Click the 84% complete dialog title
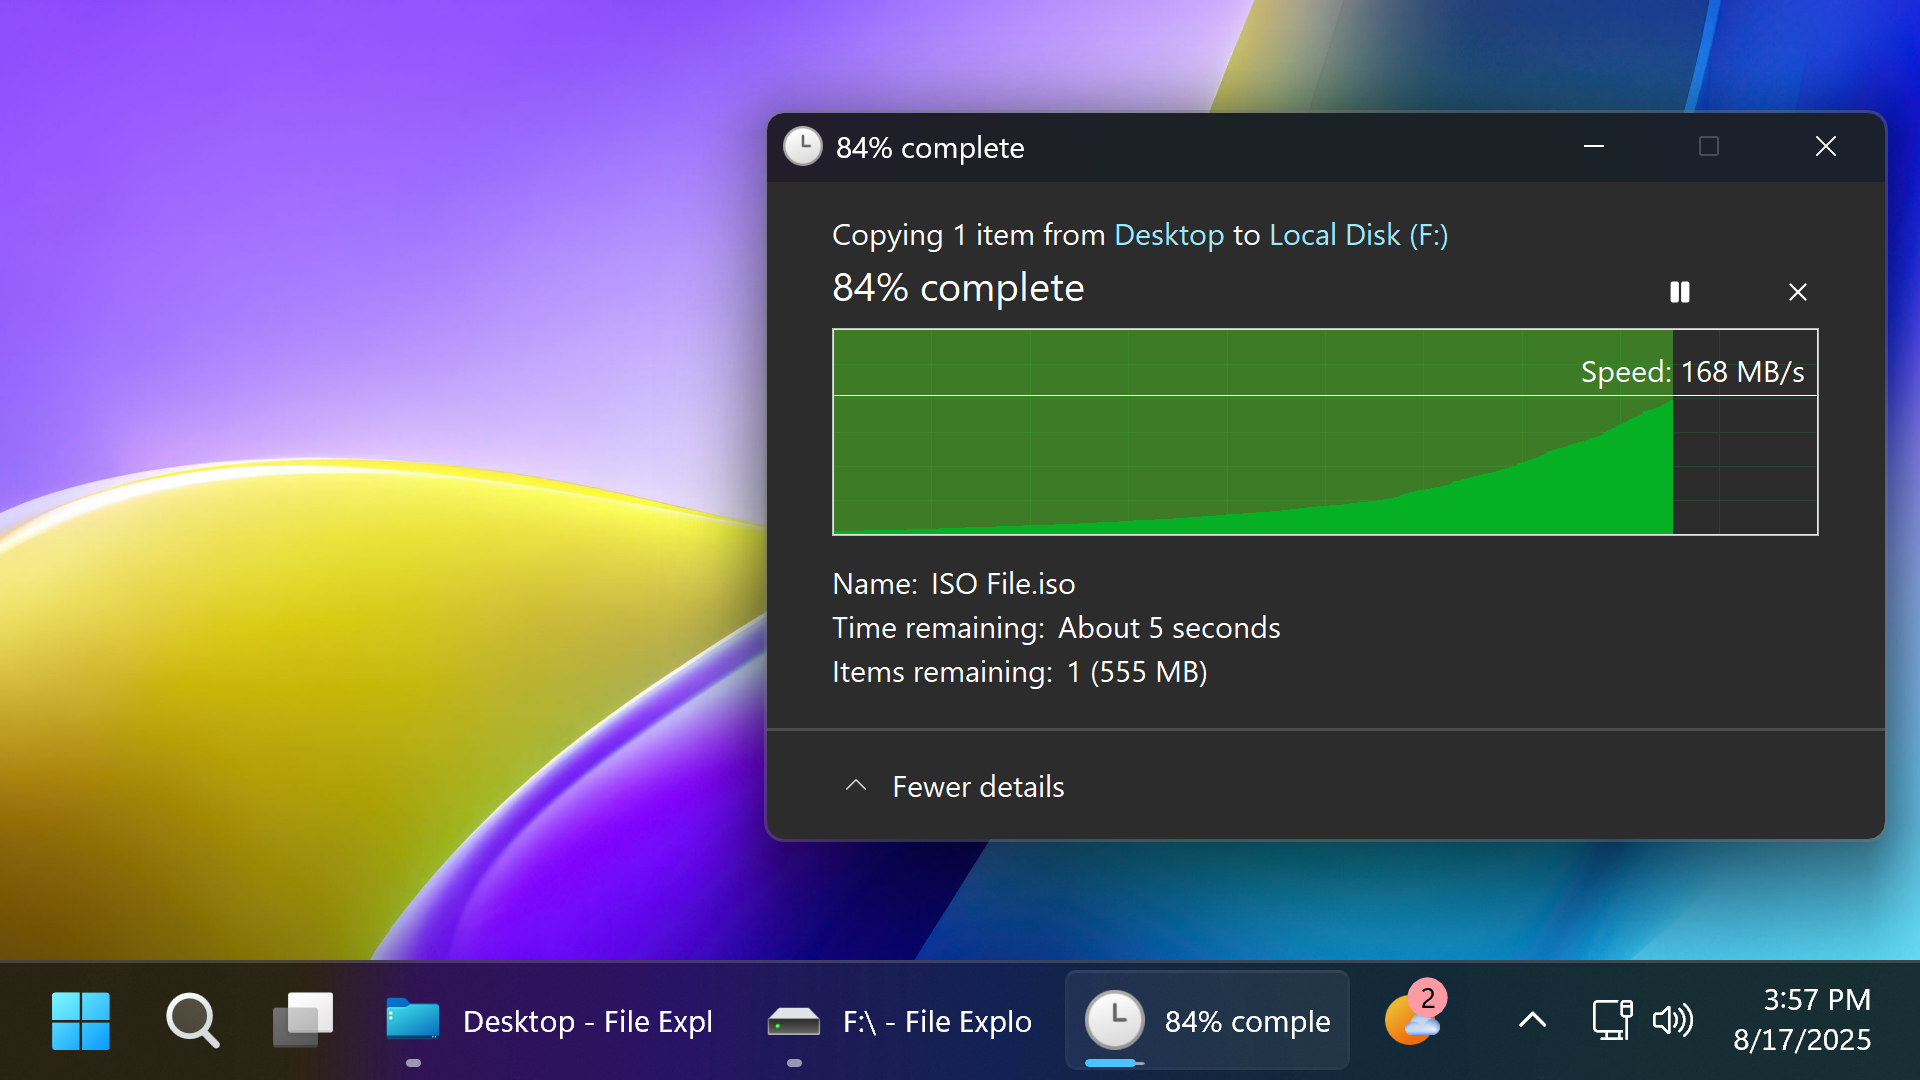The image size is (1920, 1080). [x=930, y=147]
